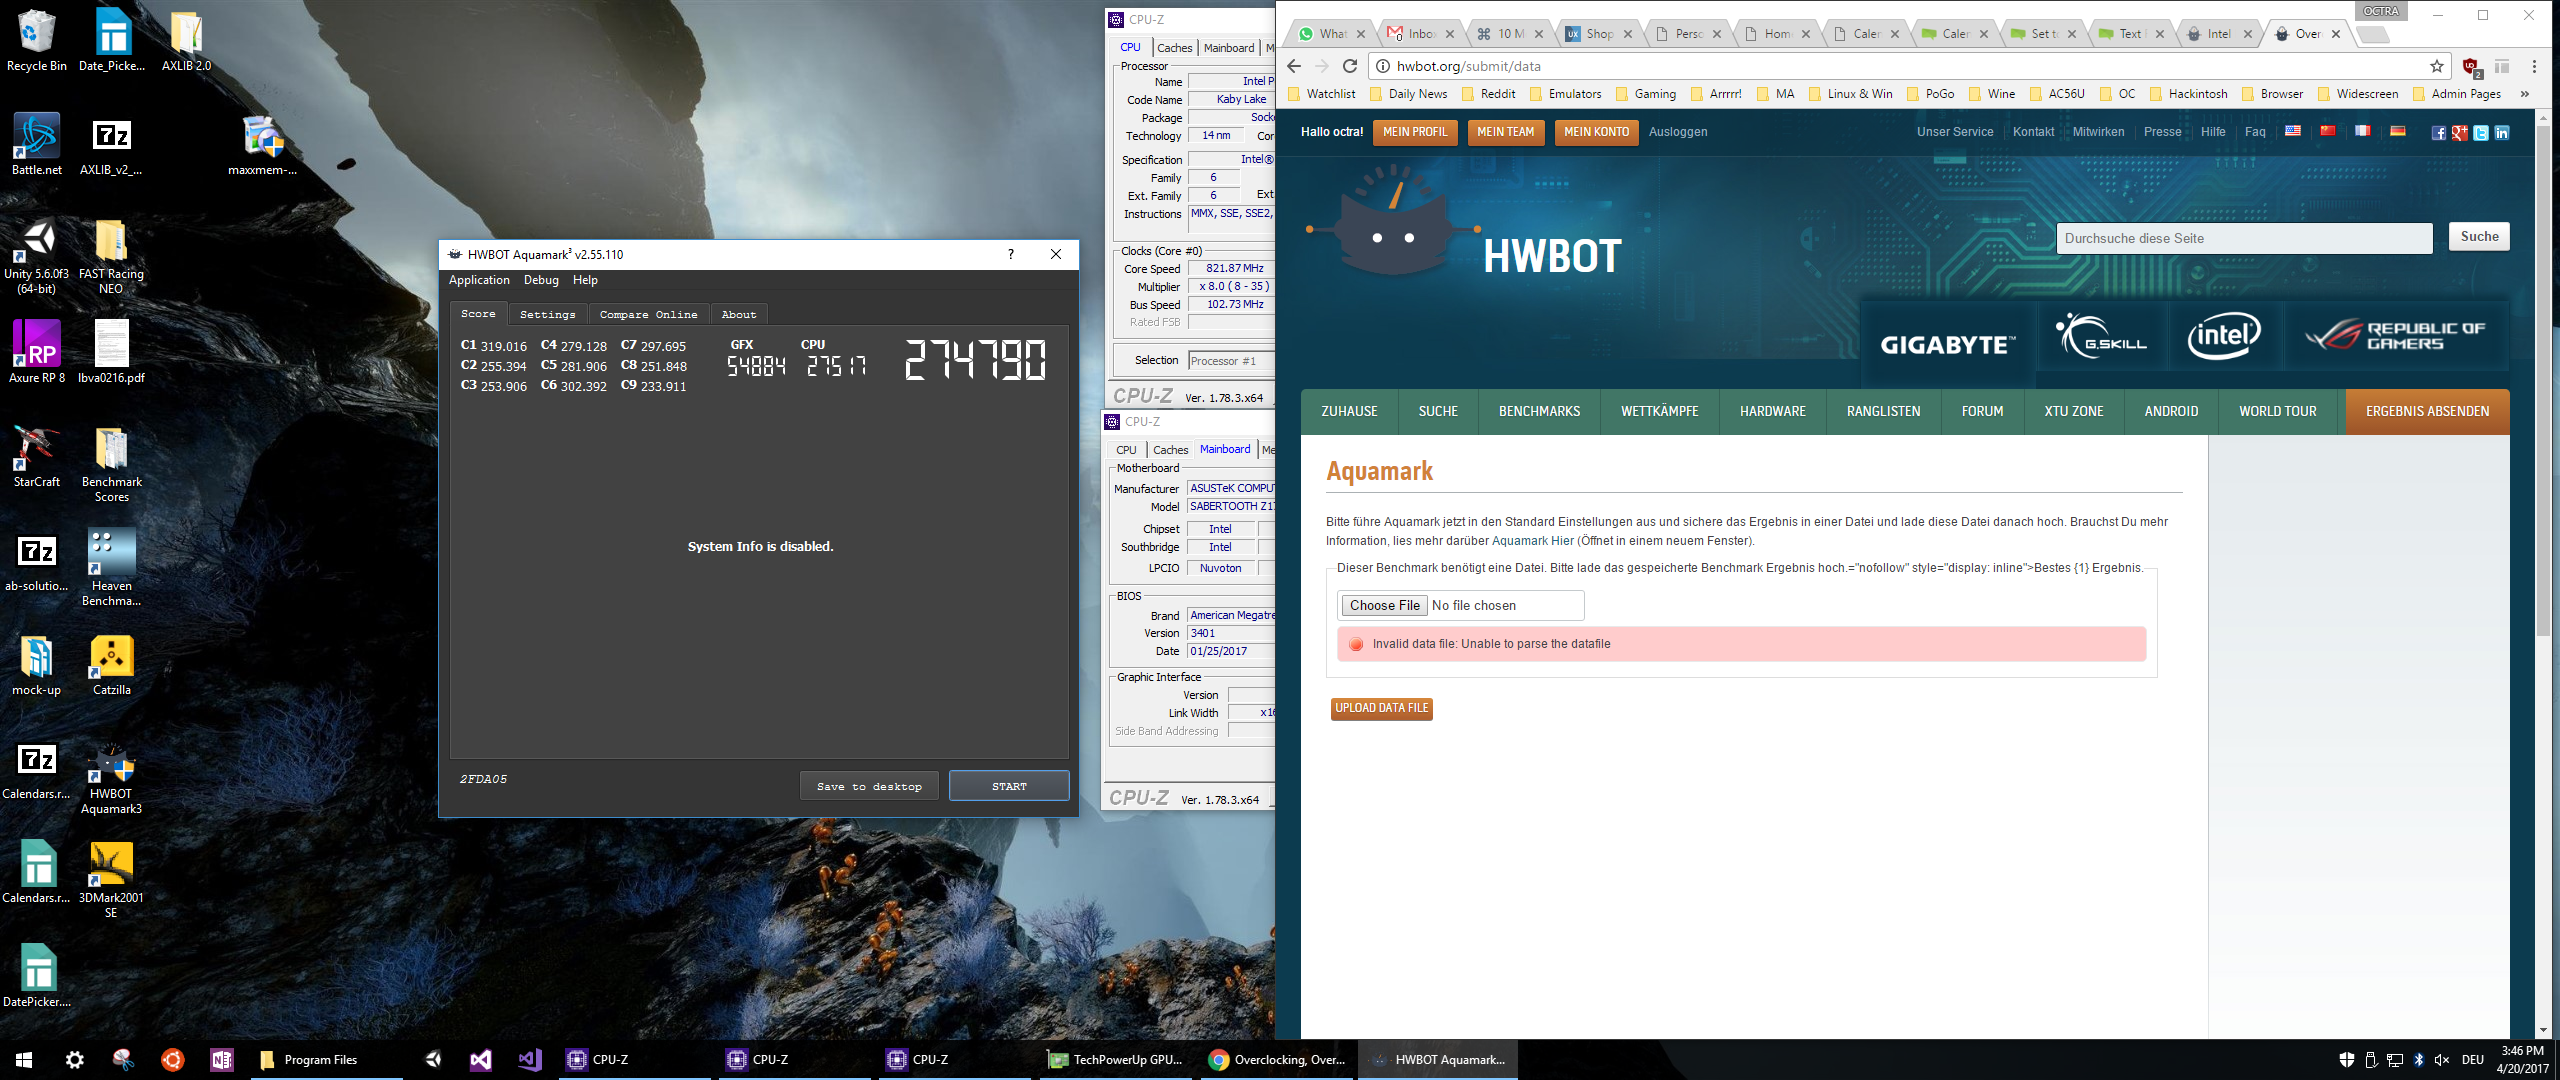2560x1080 pixels.
Task: Select the CPU tab in lower CPU-Z window
Action: pos(1126,450)
